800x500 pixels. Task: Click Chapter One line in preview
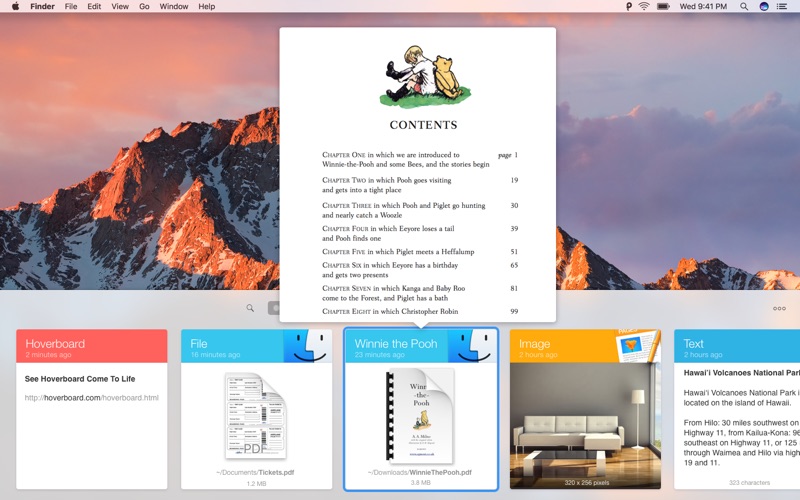(420, 159)
